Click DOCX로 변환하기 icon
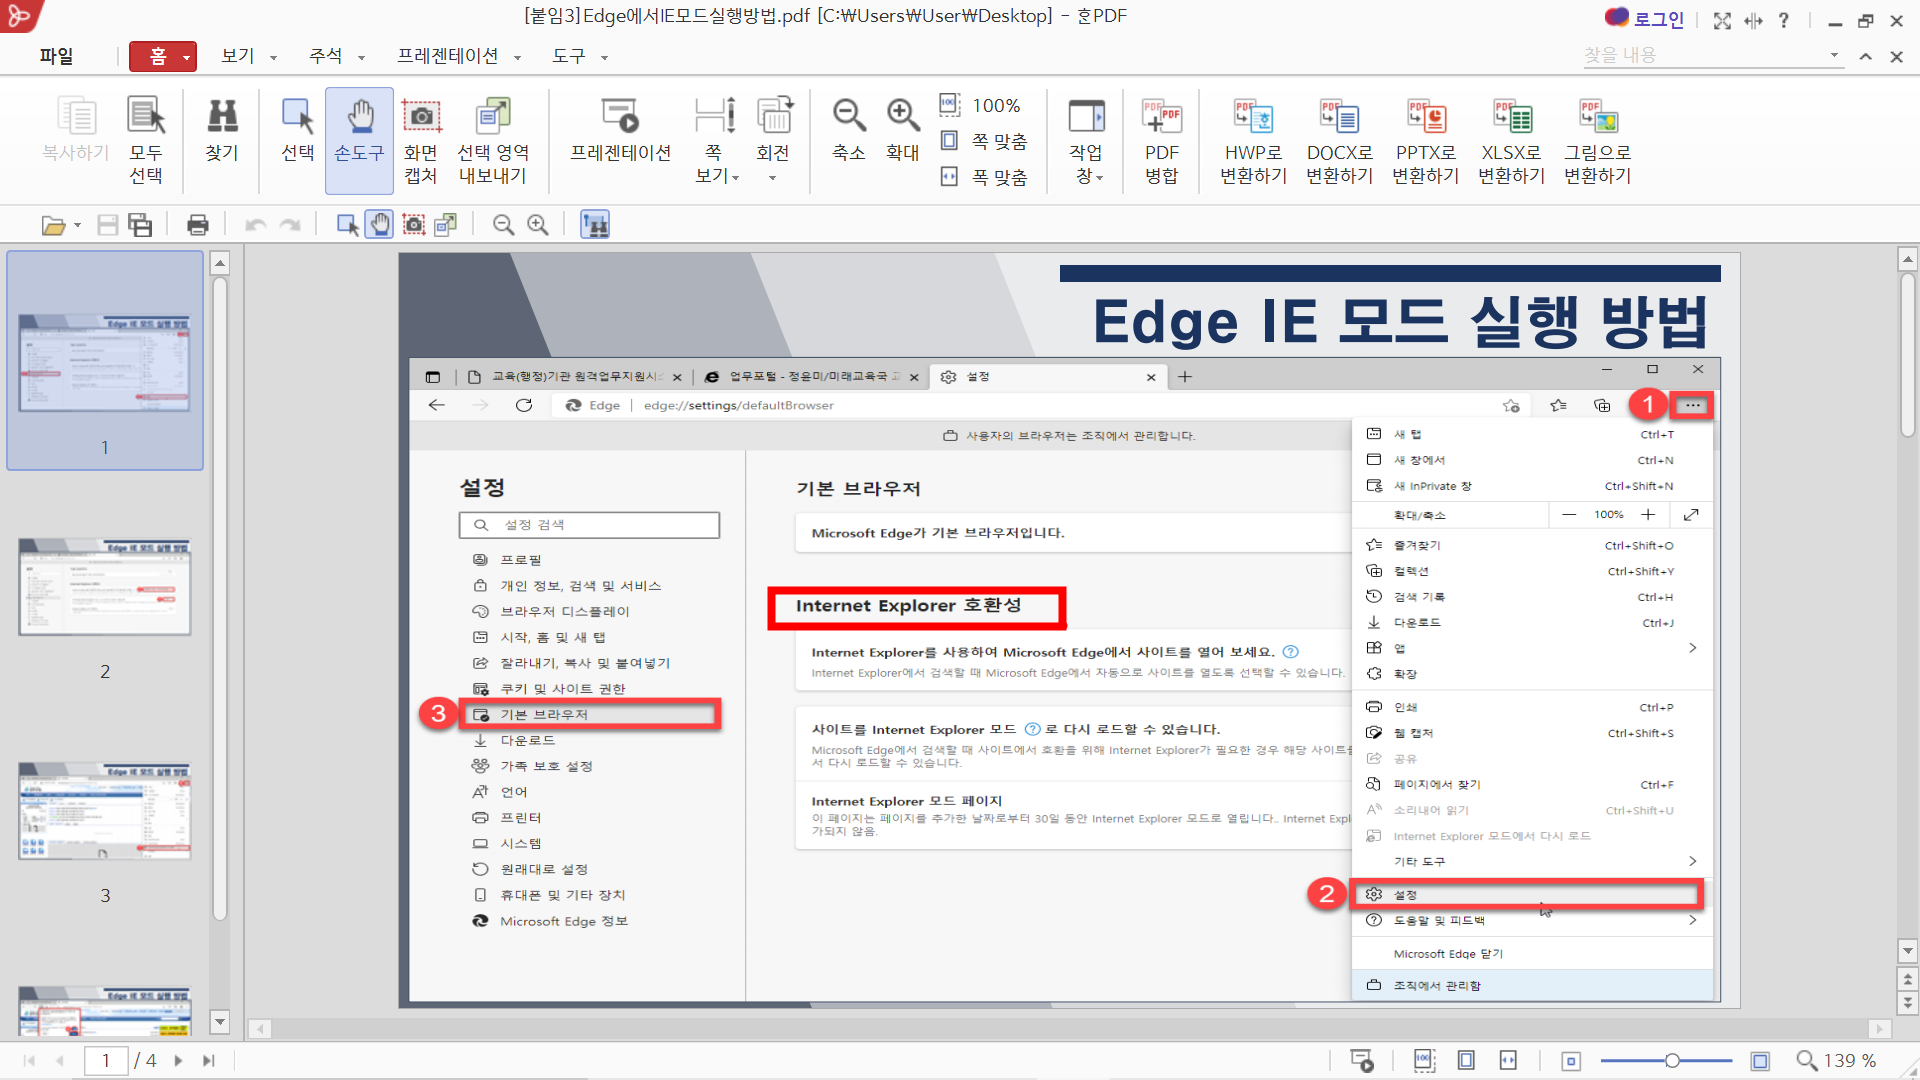 coord(1339,140)
